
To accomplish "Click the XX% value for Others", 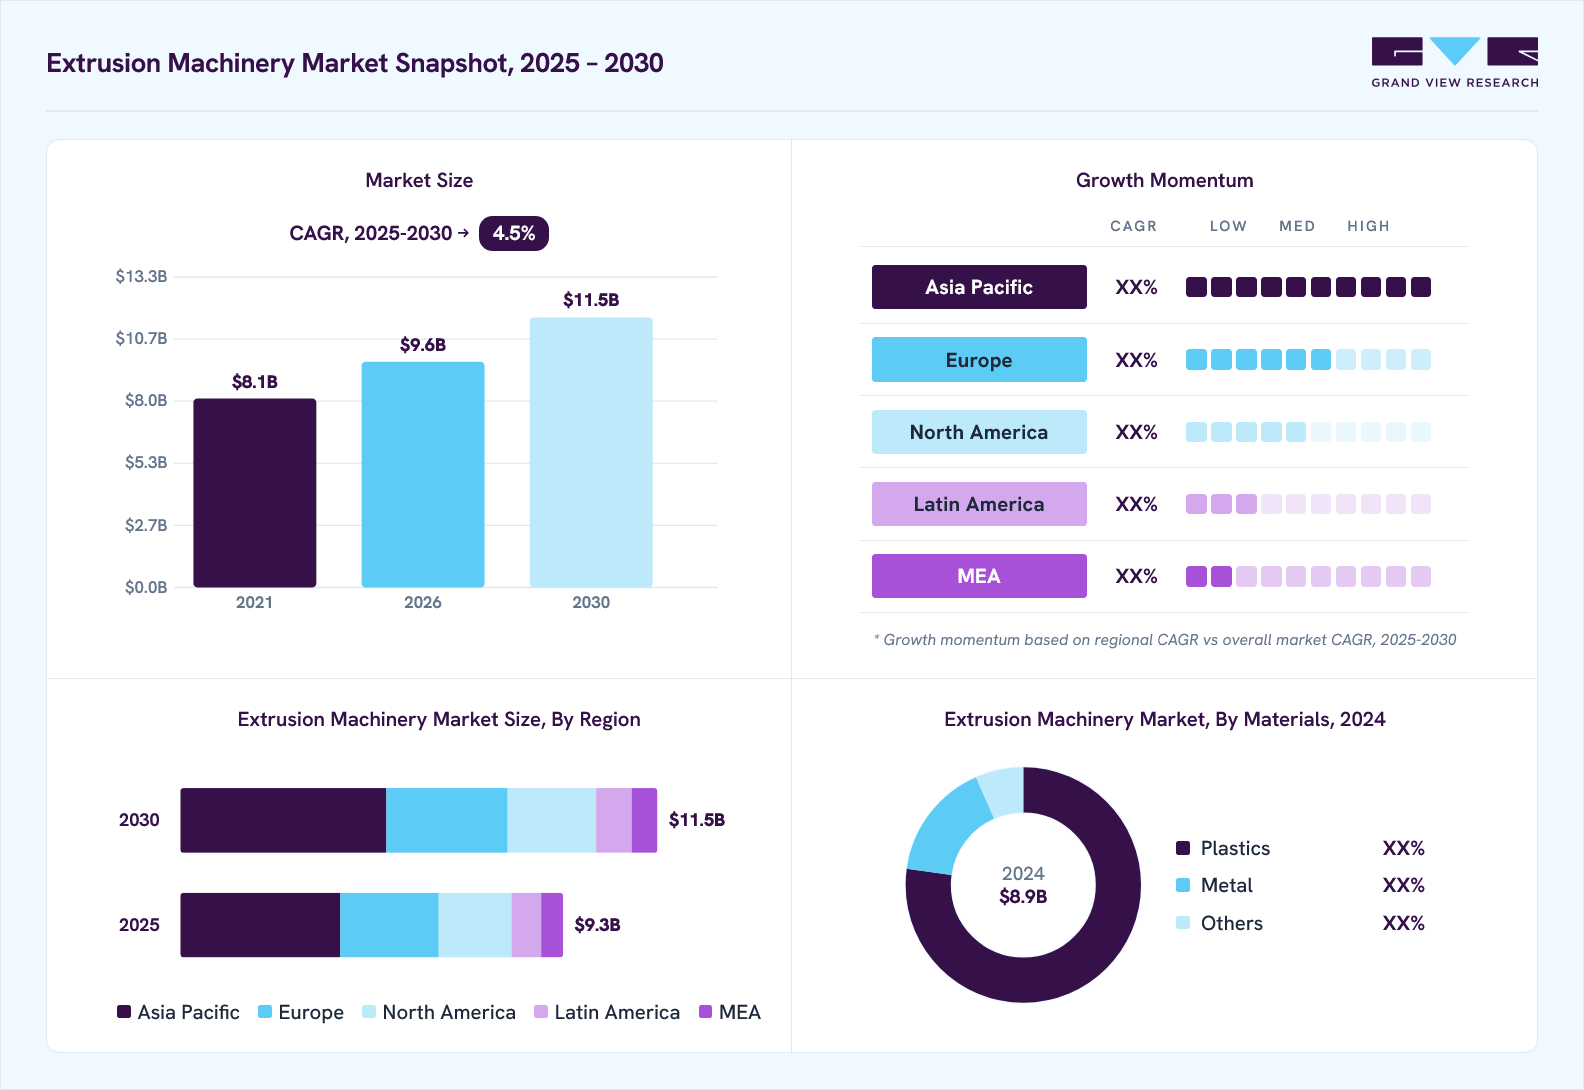I will [1403, 923].
